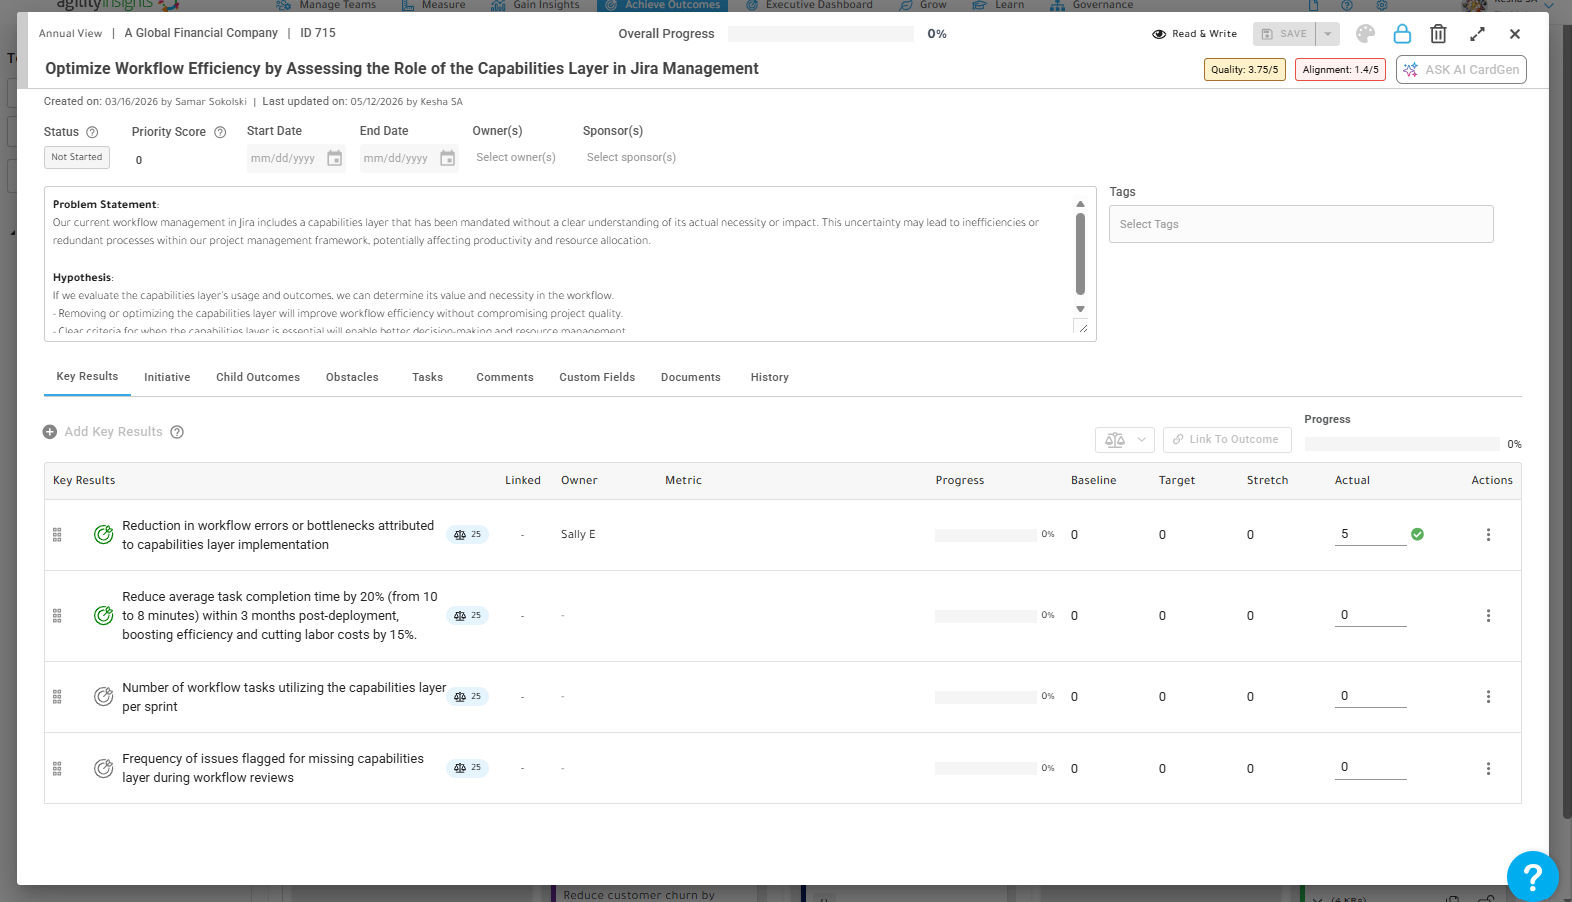The width and height of the screenshot is (1572, 902).
Task: Open the balance scale weighting dropdown
Action: 1125,440
